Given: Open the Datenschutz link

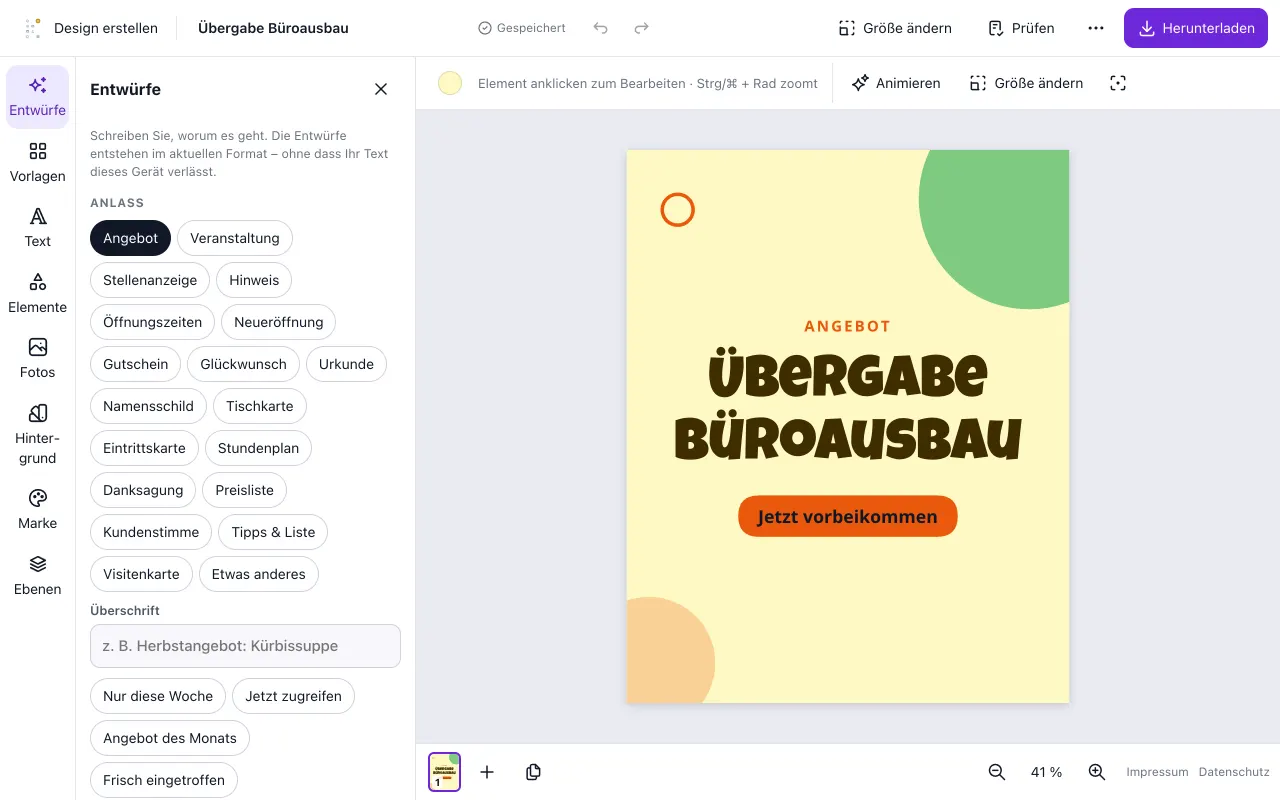Looking at the screenshot, I should point(1234,772).
